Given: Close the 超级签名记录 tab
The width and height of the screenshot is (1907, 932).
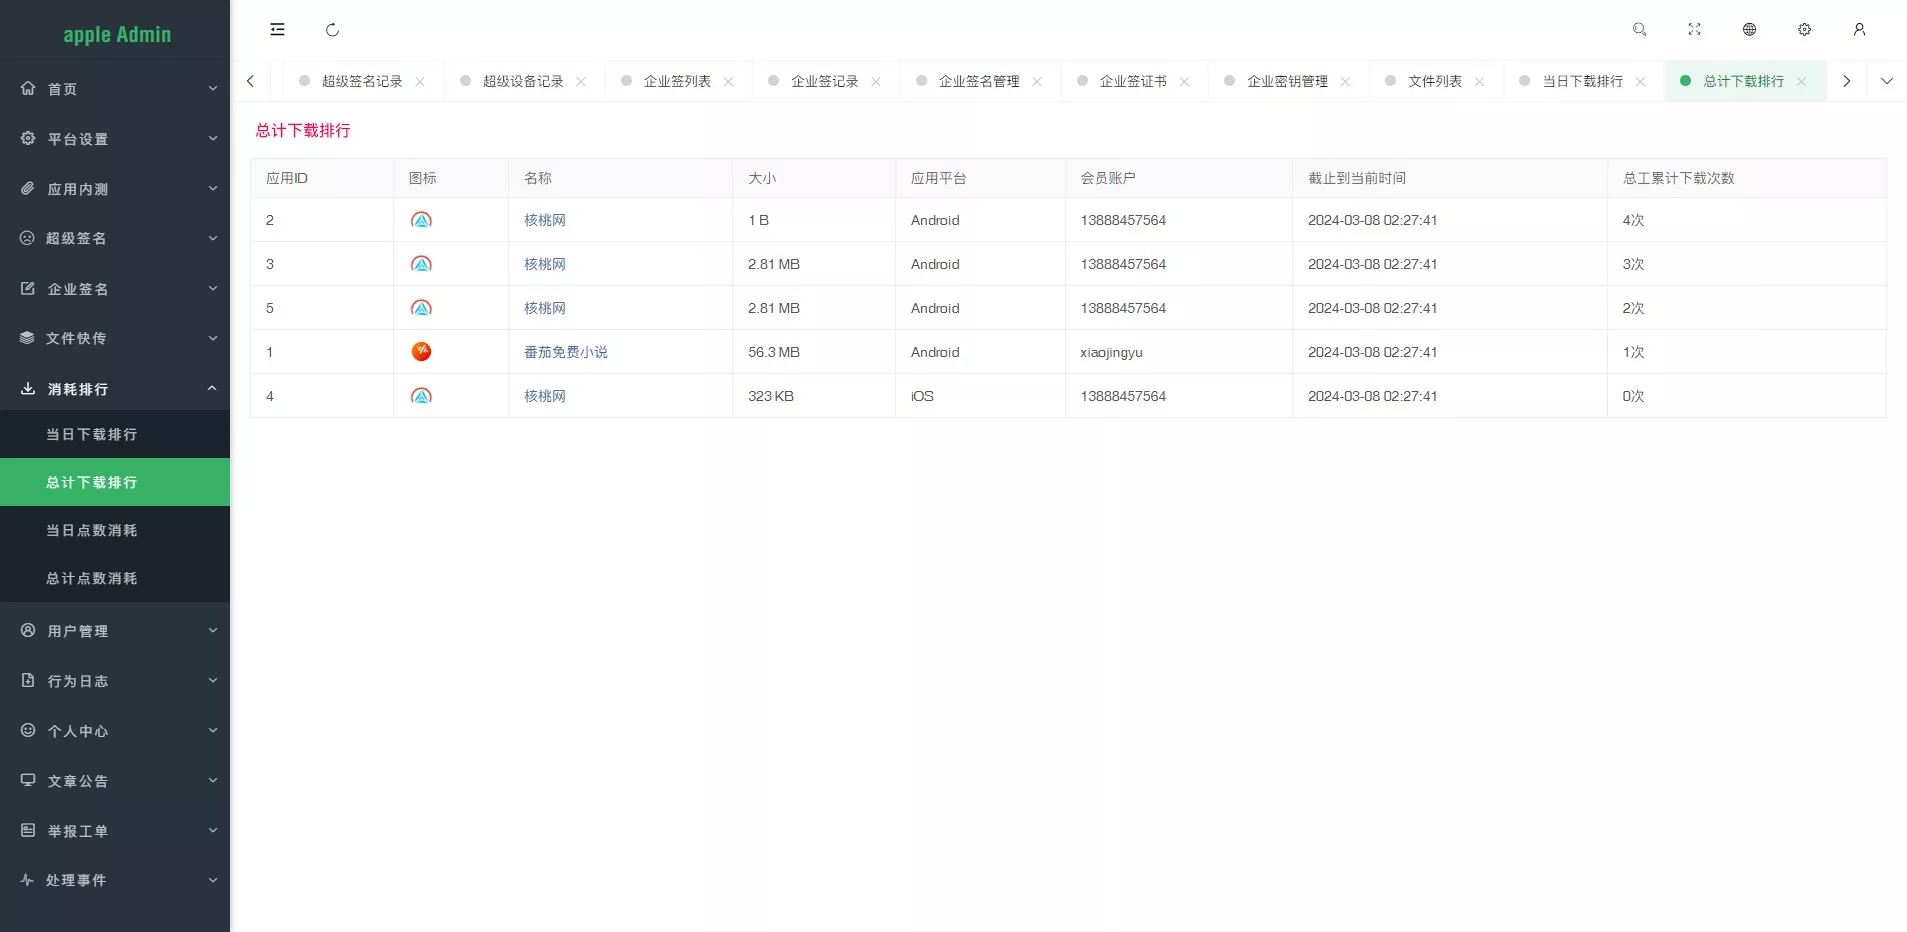Looking at the screenshot, I should coord(420,82).
